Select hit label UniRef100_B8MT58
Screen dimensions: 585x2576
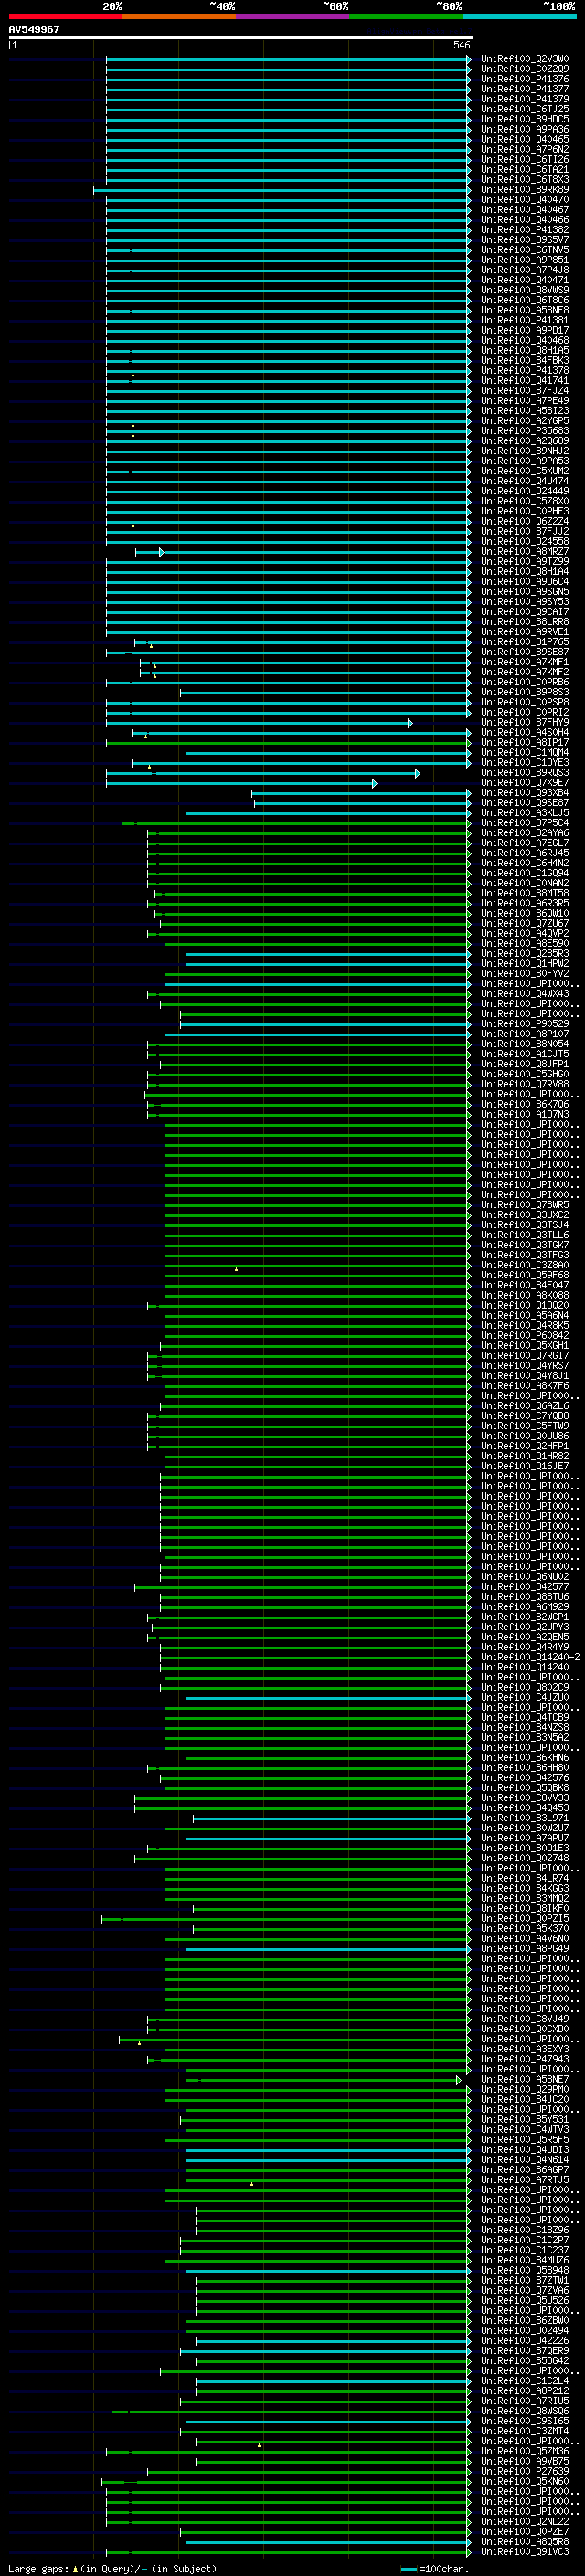pos(525,893)
